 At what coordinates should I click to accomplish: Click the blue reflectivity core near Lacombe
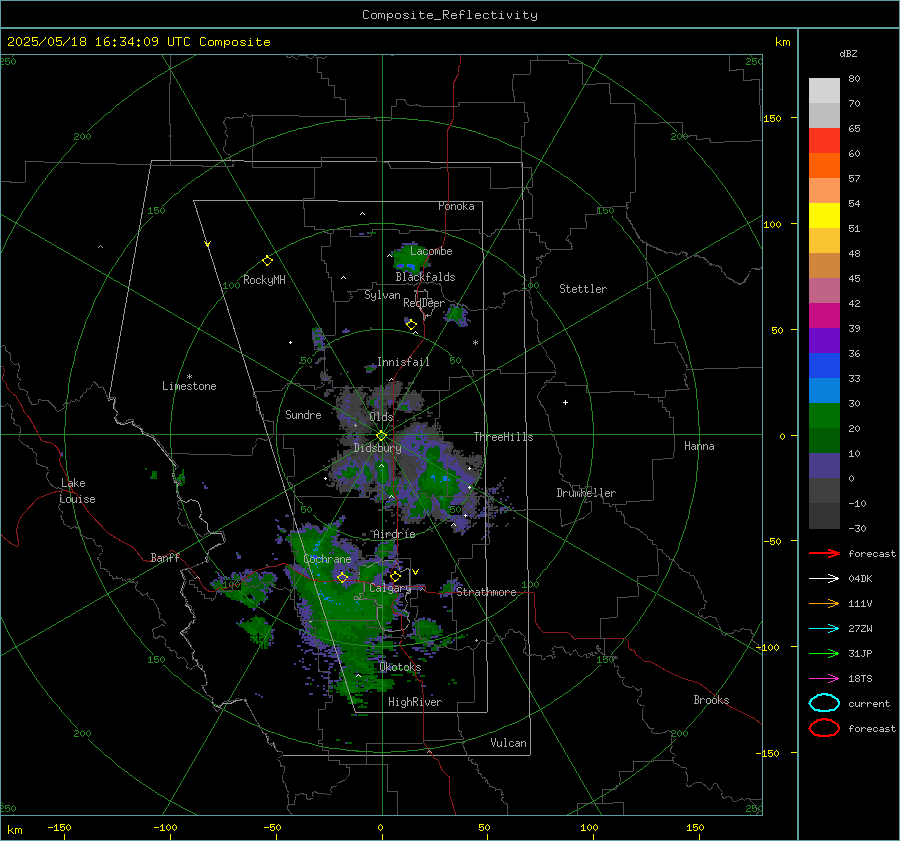[x=406, y=266]
